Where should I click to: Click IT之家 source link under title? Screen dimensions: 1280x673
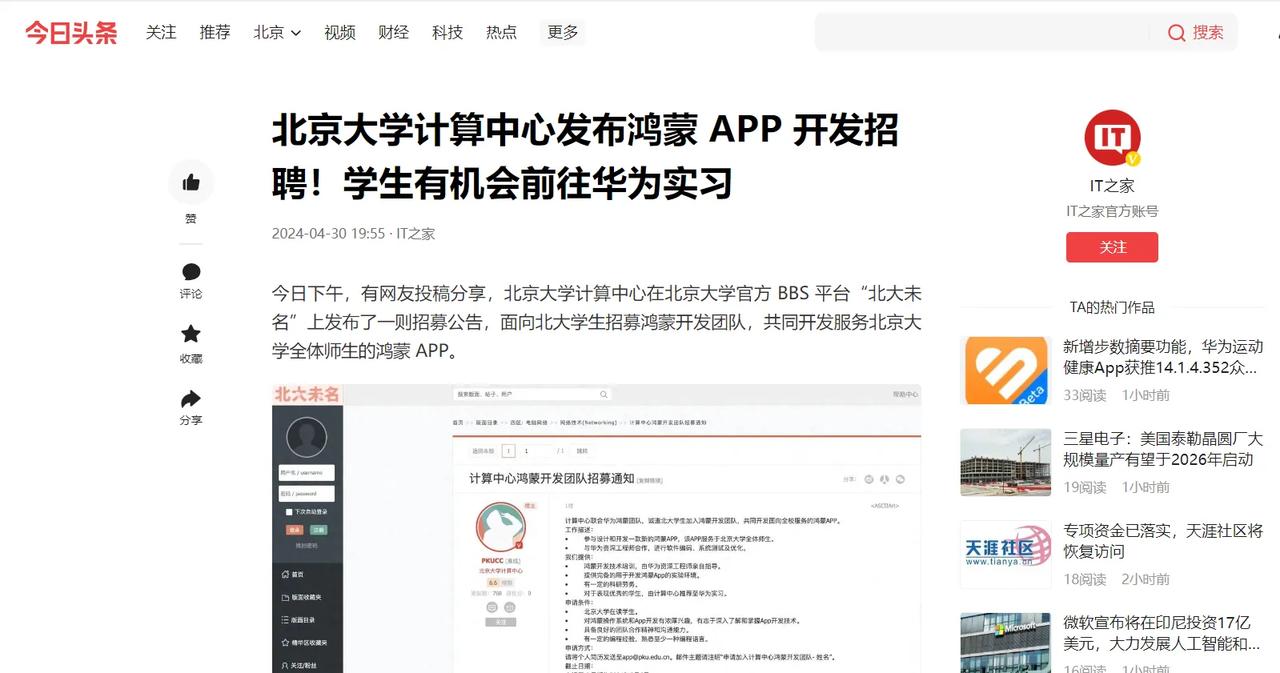click(416, 234)
